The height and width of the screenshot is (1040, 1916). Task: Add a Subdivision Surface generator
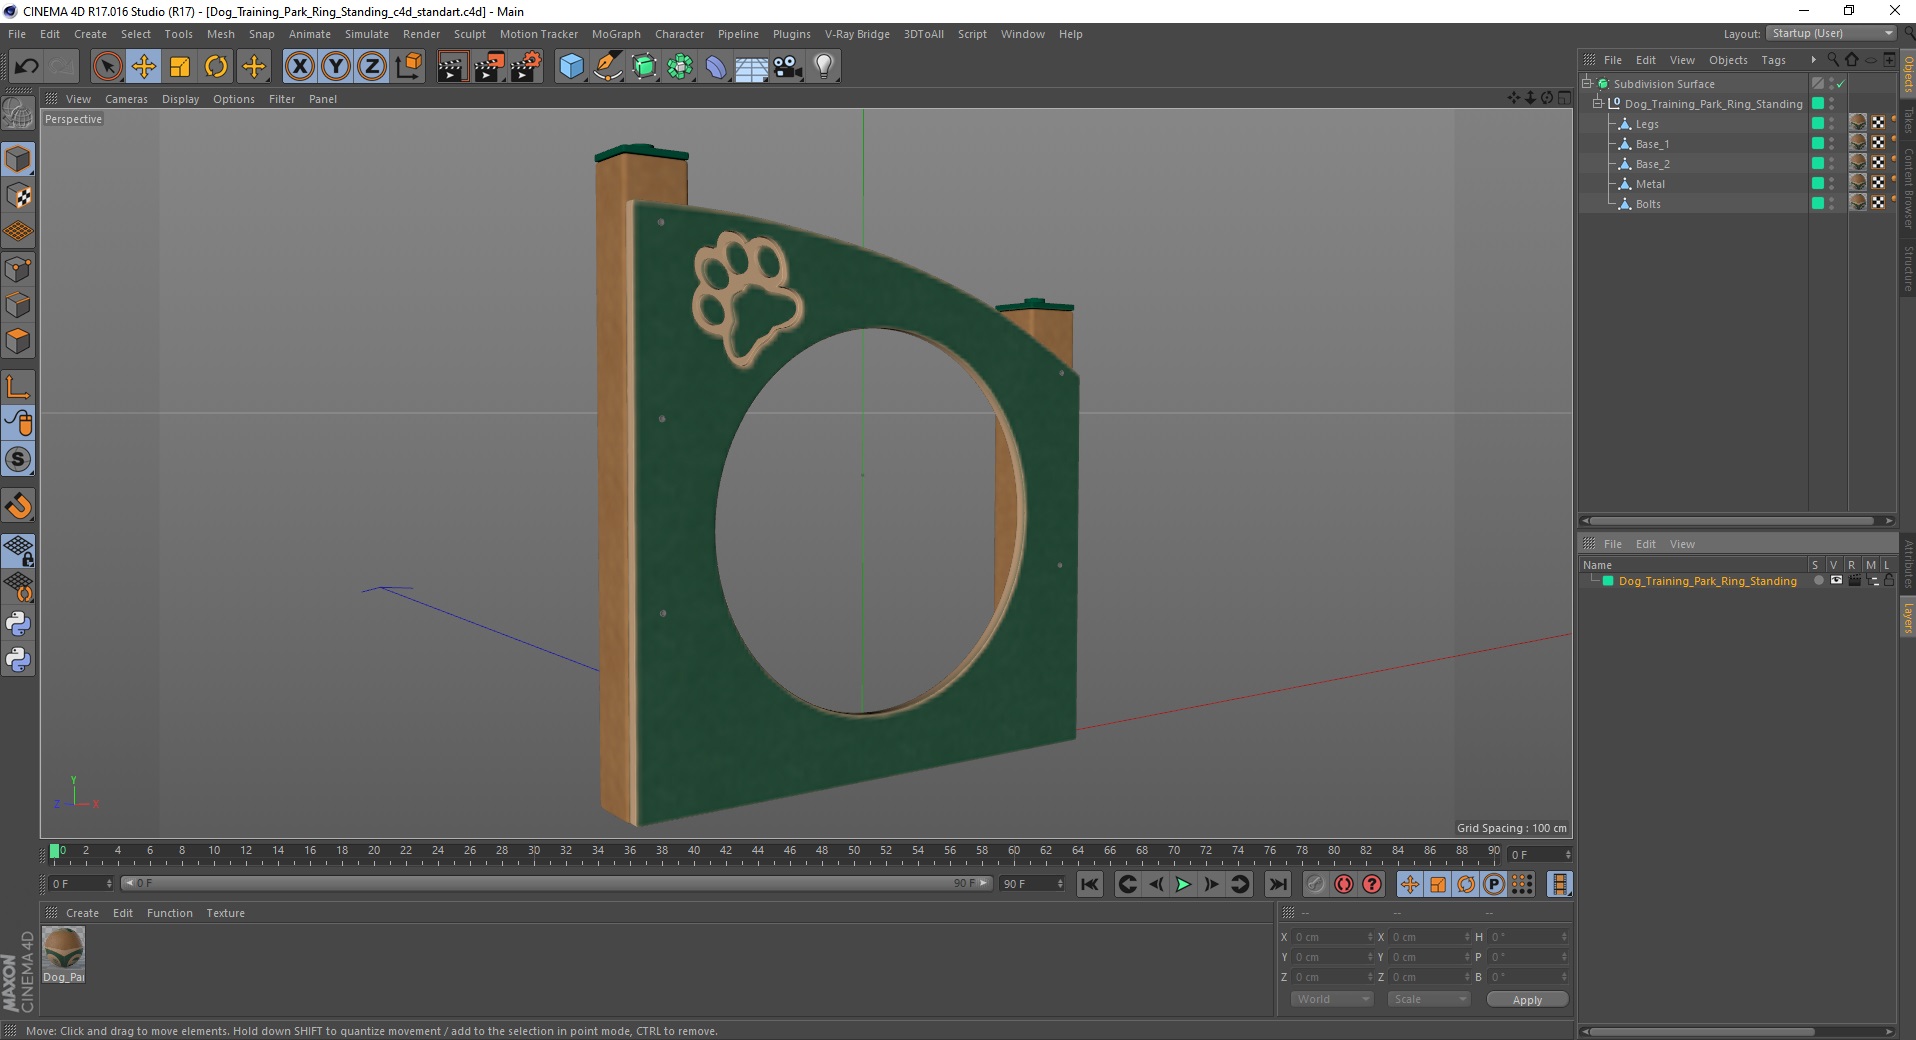point(645,67)
